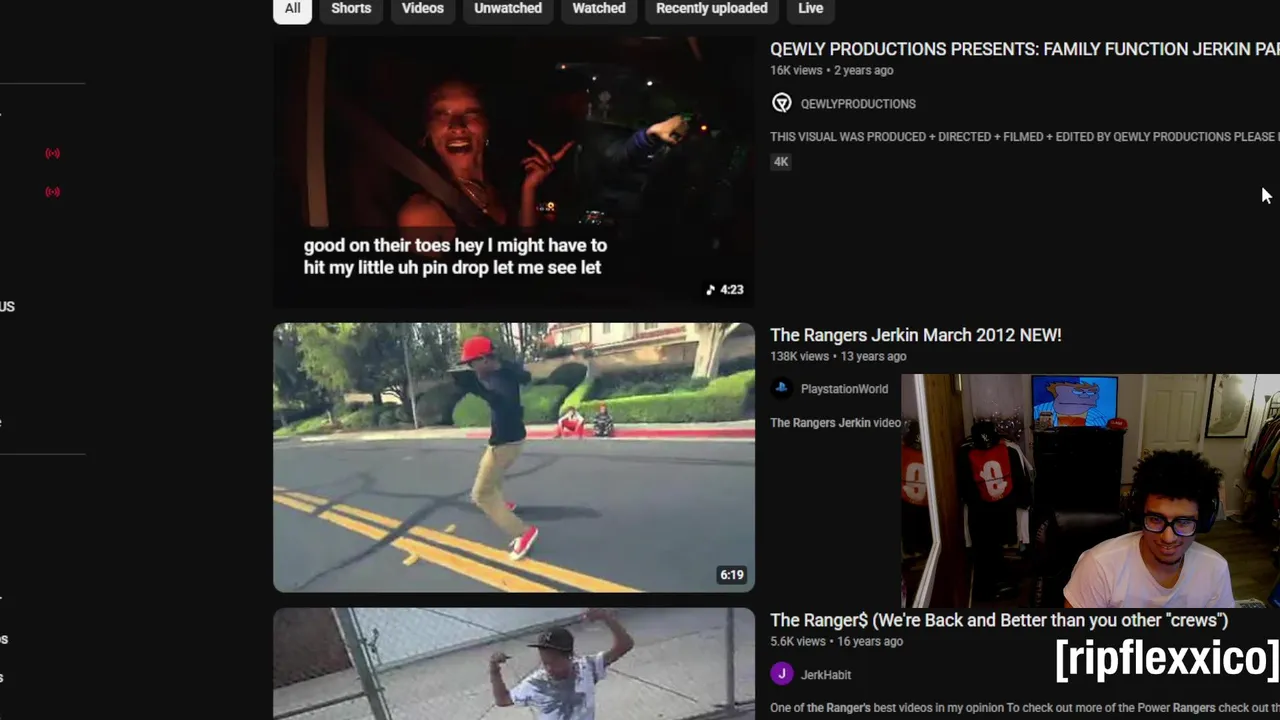Visit the QEWLYPRODUCTIONS channel name
This screenshot has width=1280, height=720.
coord(858,104)
